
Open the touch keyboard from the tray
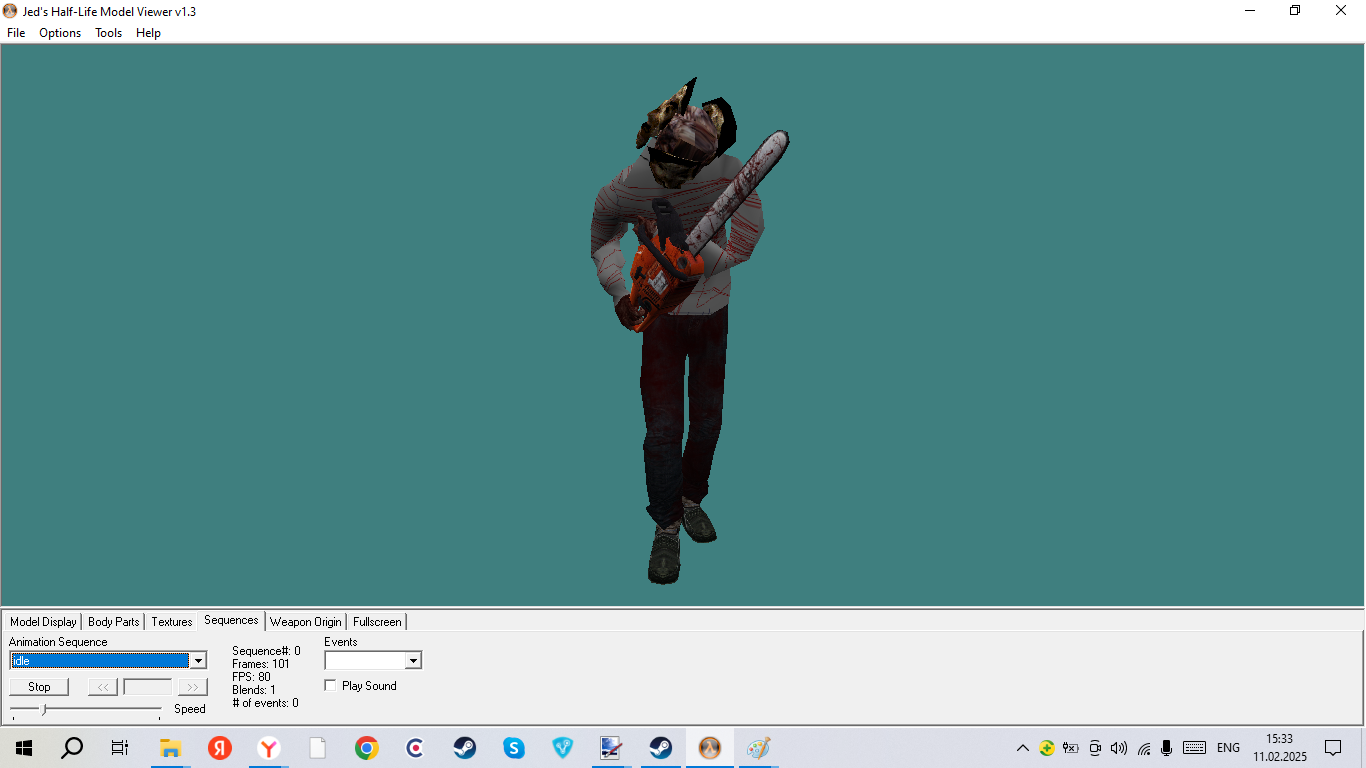(1194, 748)
